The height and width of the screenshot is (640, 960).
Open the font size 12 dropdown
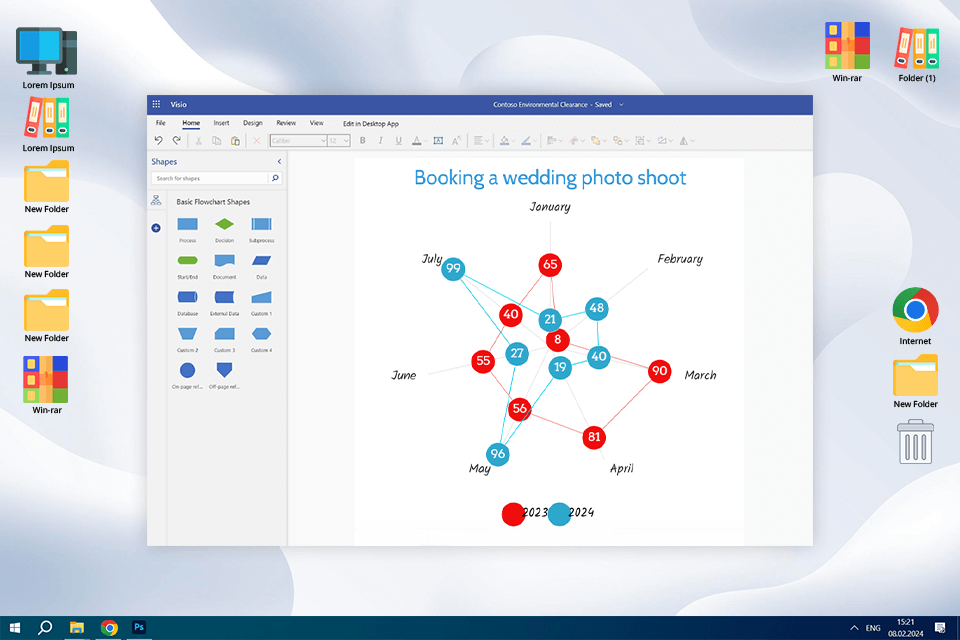point(339,141)
